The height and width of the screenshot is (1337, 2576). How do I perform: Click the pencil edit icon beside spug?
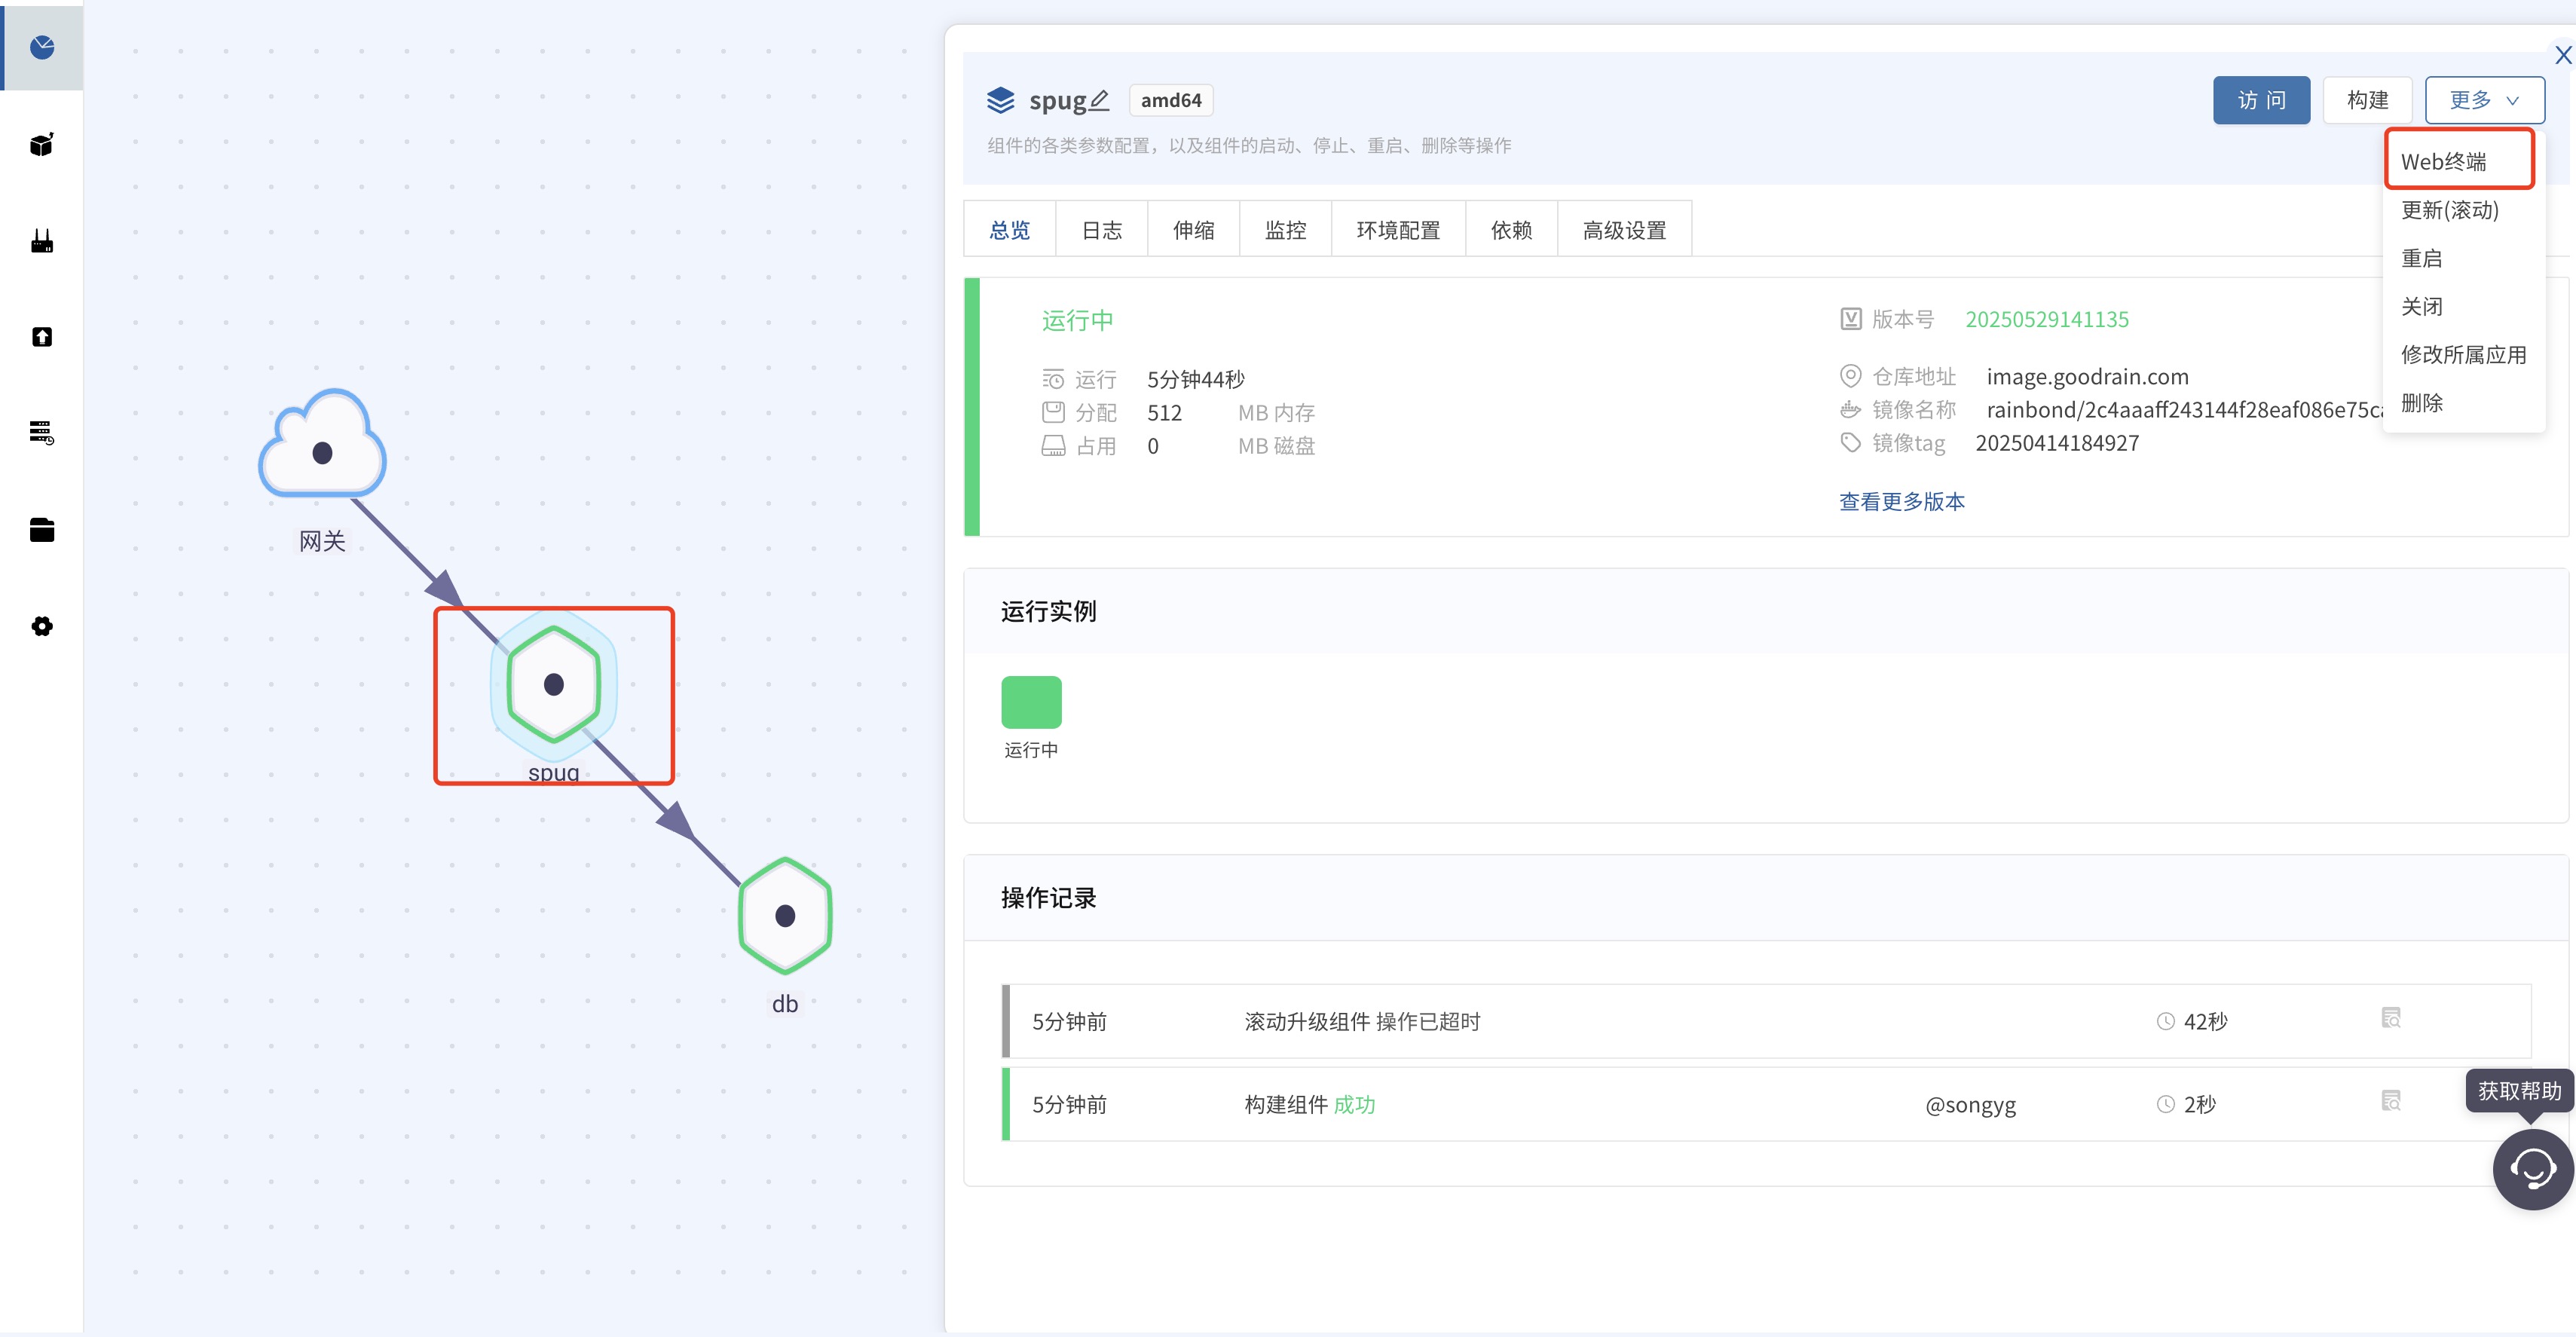(1099, 100)
